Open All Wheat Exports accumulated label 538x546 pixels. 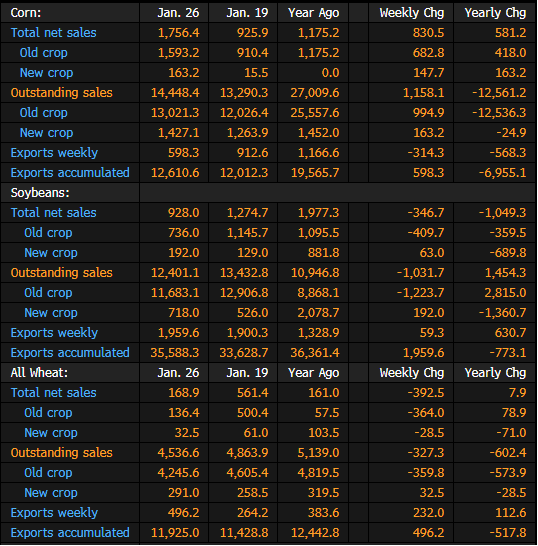point(70,533)
